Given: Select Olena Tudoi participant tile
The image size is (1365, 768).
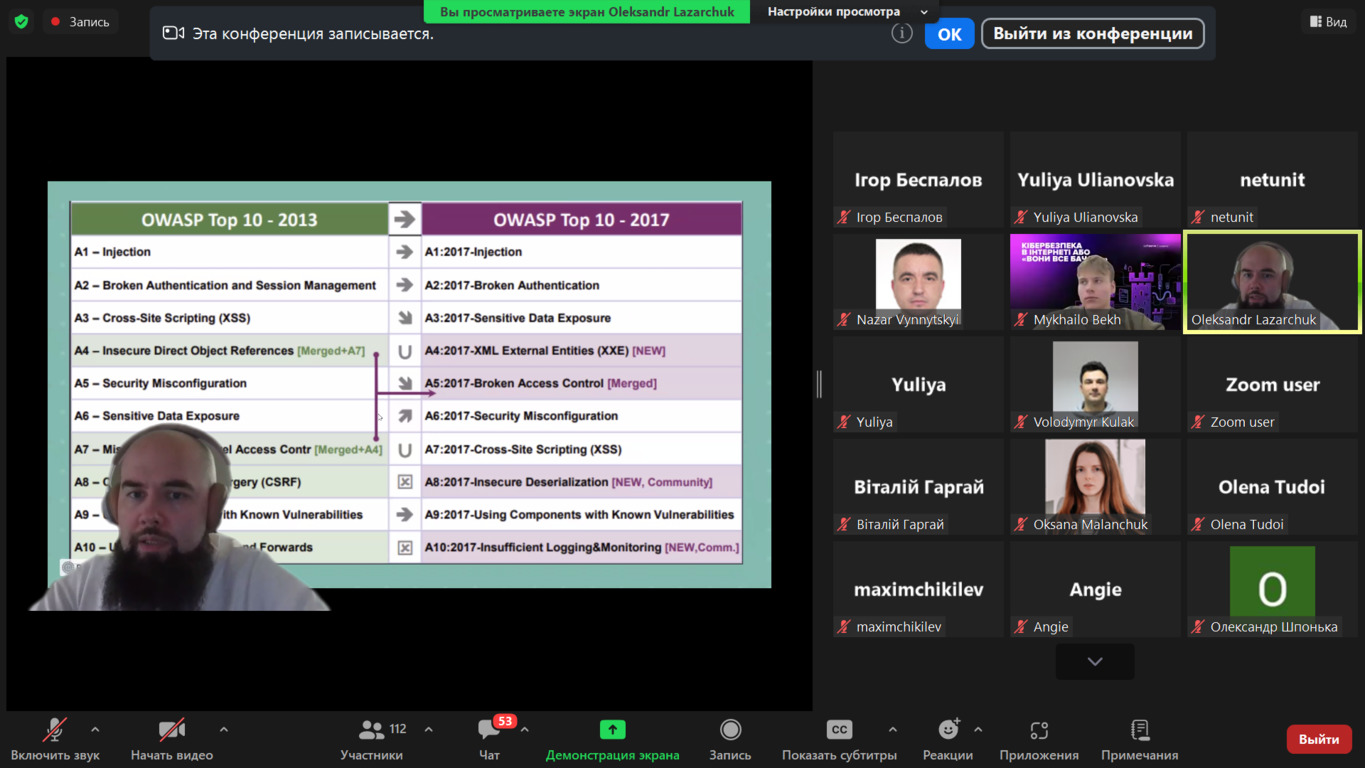Looking at the screenshot, I should pos(1272,487).
